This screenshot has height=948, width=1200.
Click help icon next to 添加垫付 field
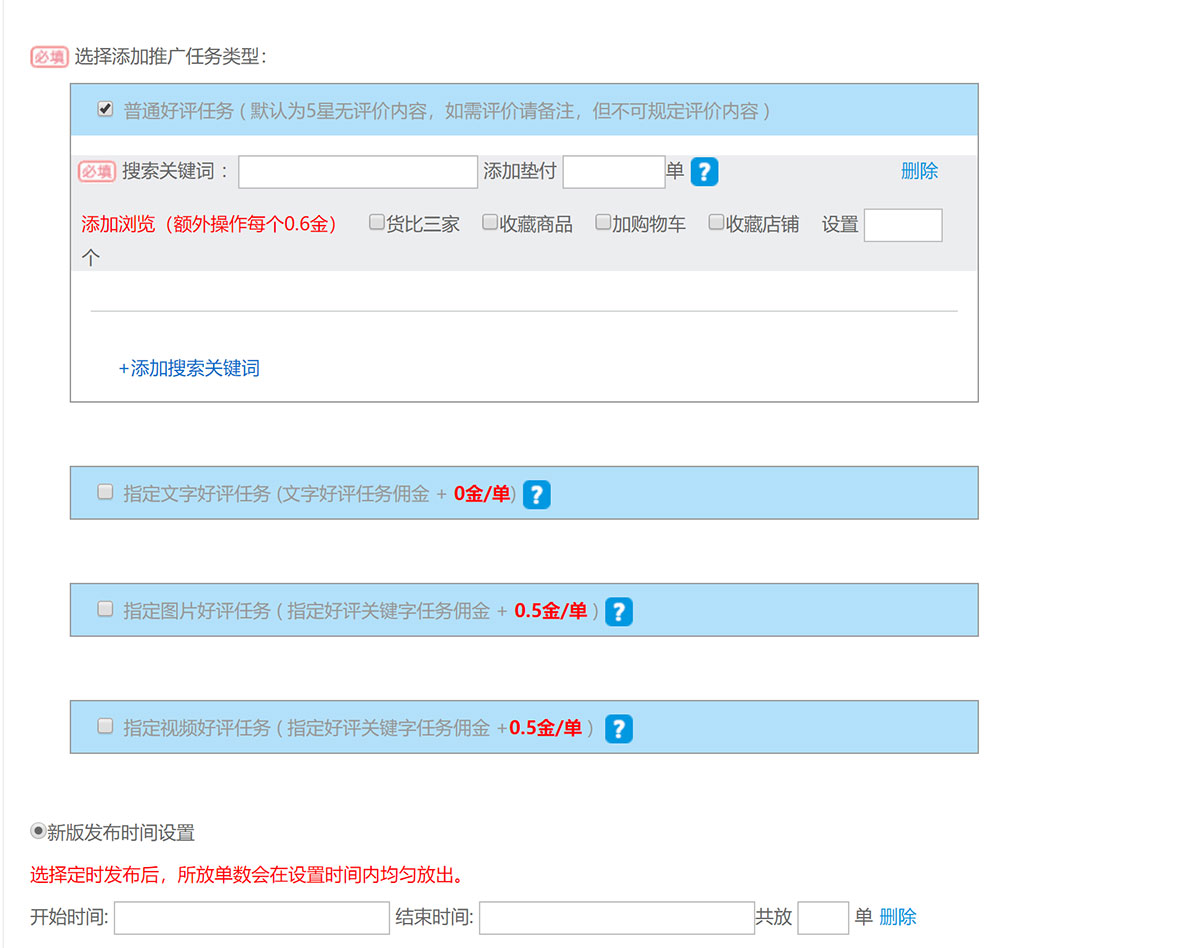[x=704, y=172]
